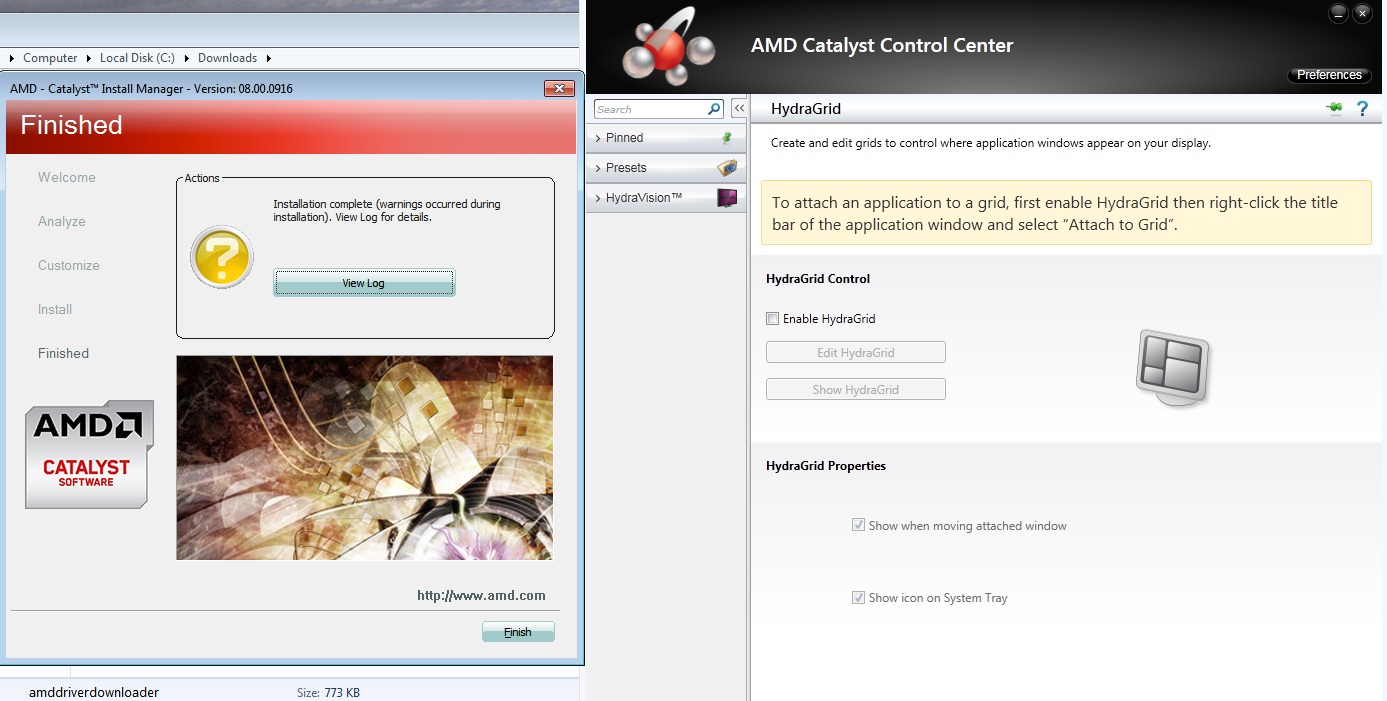Click the yellow question mark warning icon
This screenshot has width=1387, height=701.
pos(222,257)
